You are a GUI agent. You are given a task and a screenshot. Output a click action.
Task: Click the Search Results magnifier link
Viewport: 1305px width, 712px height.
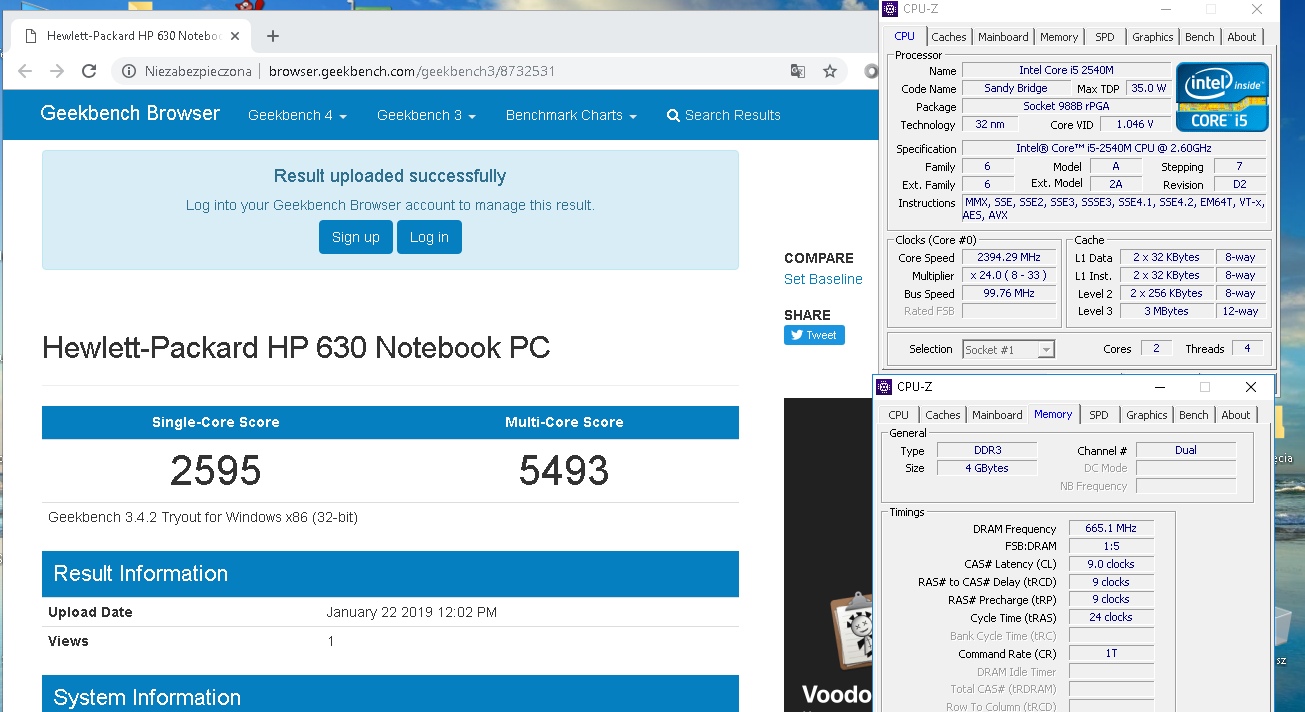point(723,115)
